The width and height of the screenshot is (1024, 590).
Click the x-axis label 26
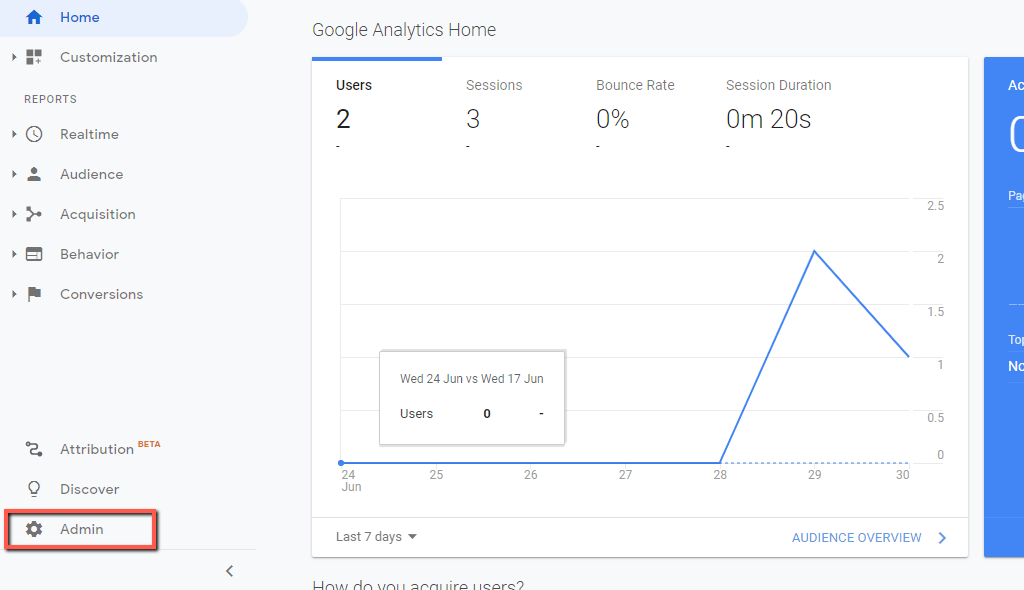click(x=530, y=474)
